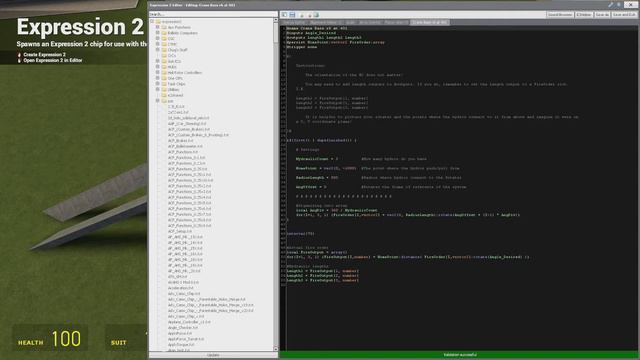The width and height of the screenshot is (640, 360).
Task: Expand the Aps Functions folder
Action: pos(158,27)
